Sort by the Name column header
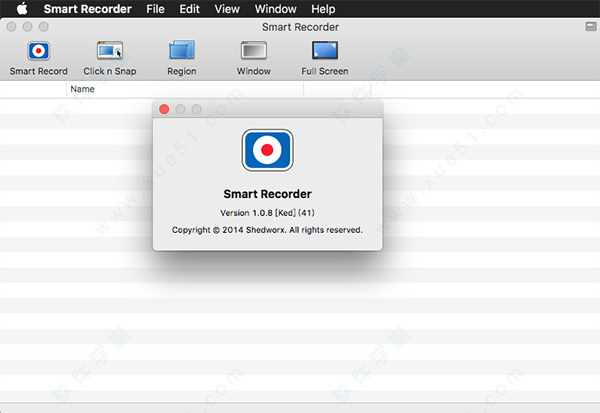Image resolution: width=600 pixels, height=413 pixels. pyautogui.click(x=185, y=89)
